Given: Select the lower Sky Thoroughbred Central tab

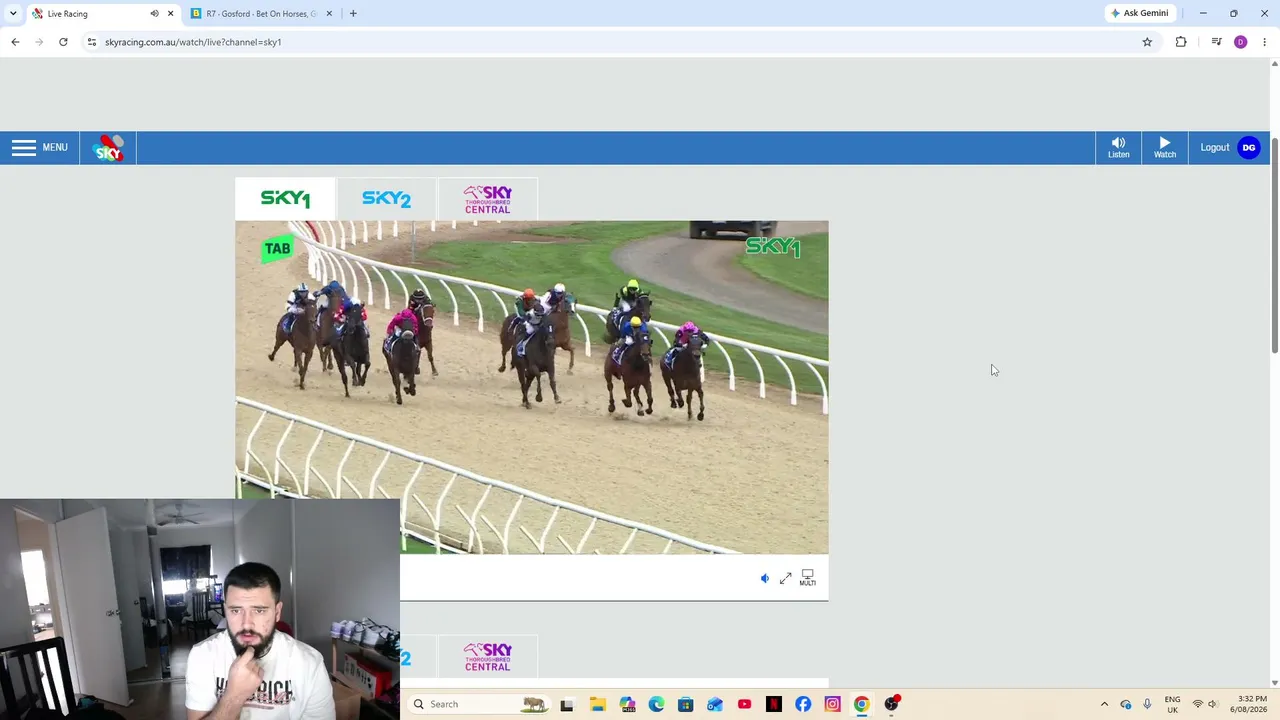Looking at the screenshot, I should coord(487,657).
